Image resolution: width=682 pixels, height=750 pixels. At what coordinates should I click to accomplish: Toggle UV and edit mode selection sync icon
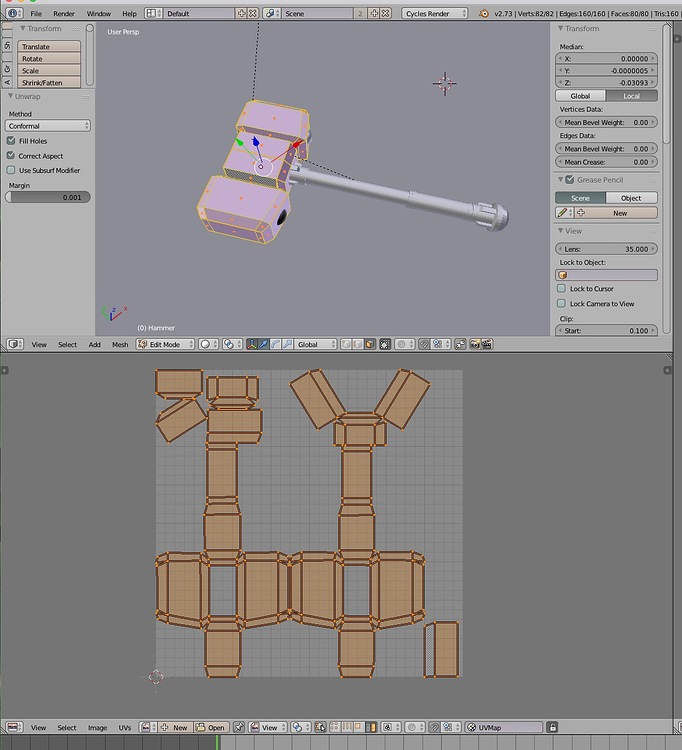pos(319,728)
